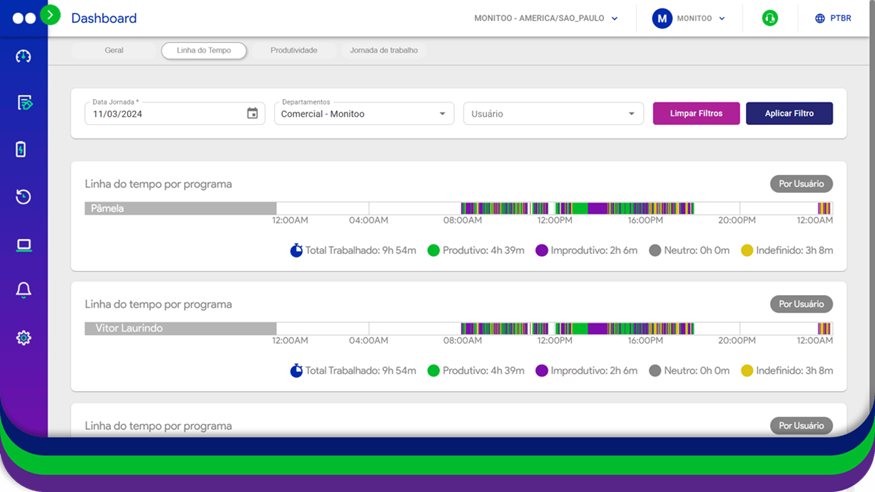
Task: Switch to the Jornada de trabalho tab
Action: click(x=384, y=50)
